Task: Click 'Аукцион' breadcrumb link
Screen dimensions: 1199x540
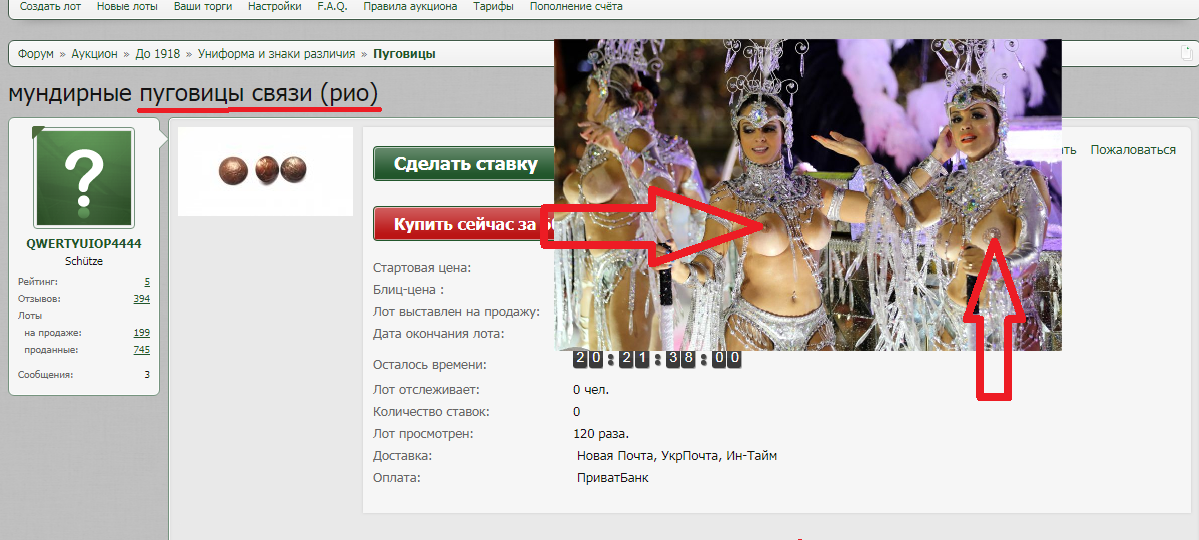Action: (x=95, y=54)
